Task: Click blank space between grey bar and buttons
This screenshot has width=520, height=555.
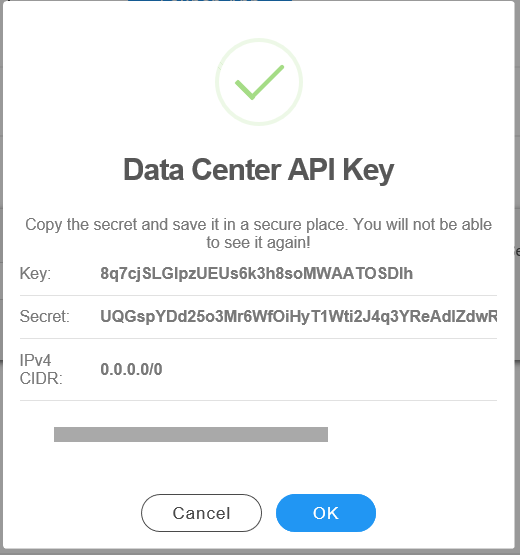Action: point(258,468)
